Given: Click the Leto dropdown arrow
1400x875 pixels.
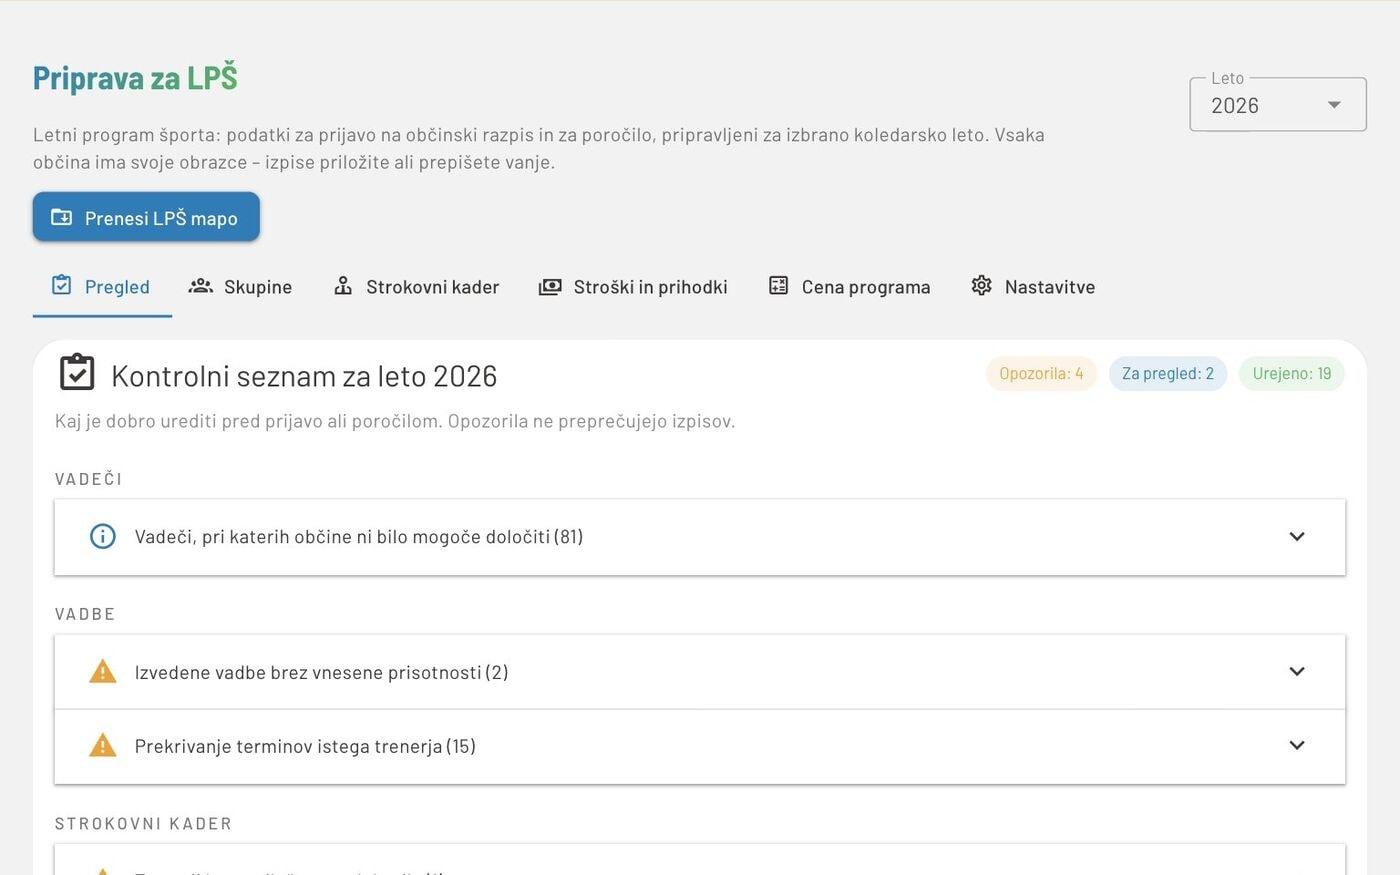Looking at the screenshot, I should [1334, 105].
